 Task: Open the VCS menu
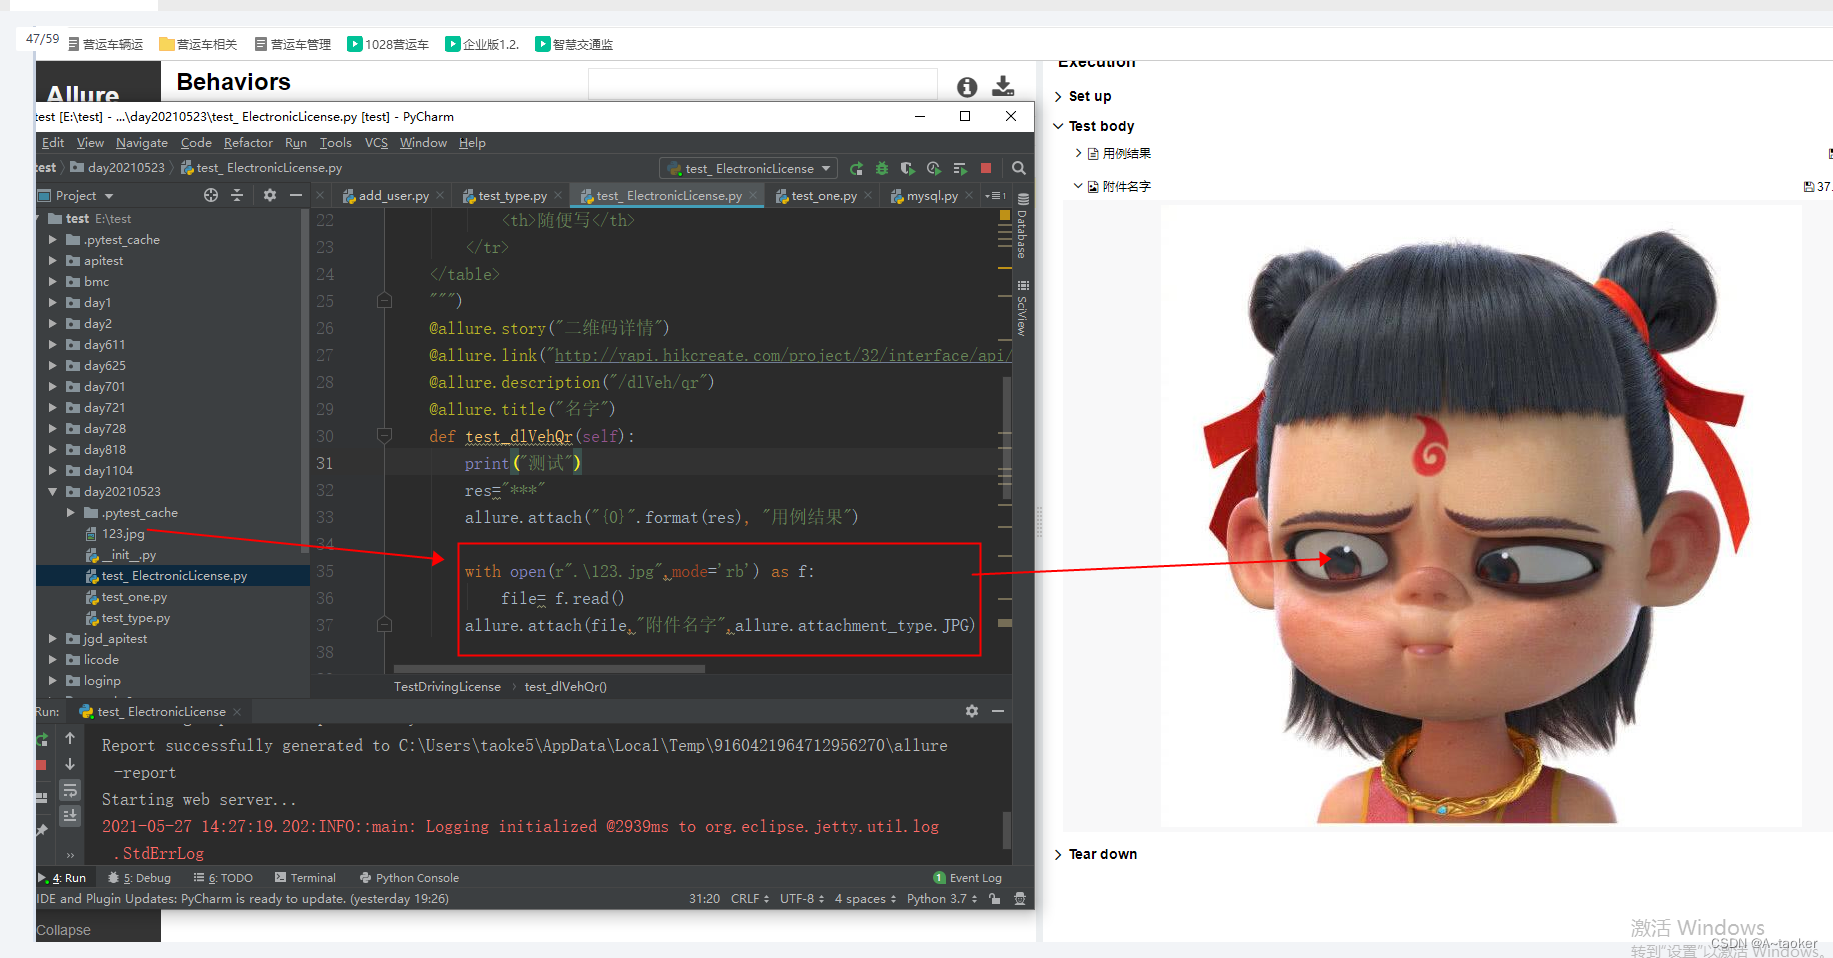tap(376, 143)
